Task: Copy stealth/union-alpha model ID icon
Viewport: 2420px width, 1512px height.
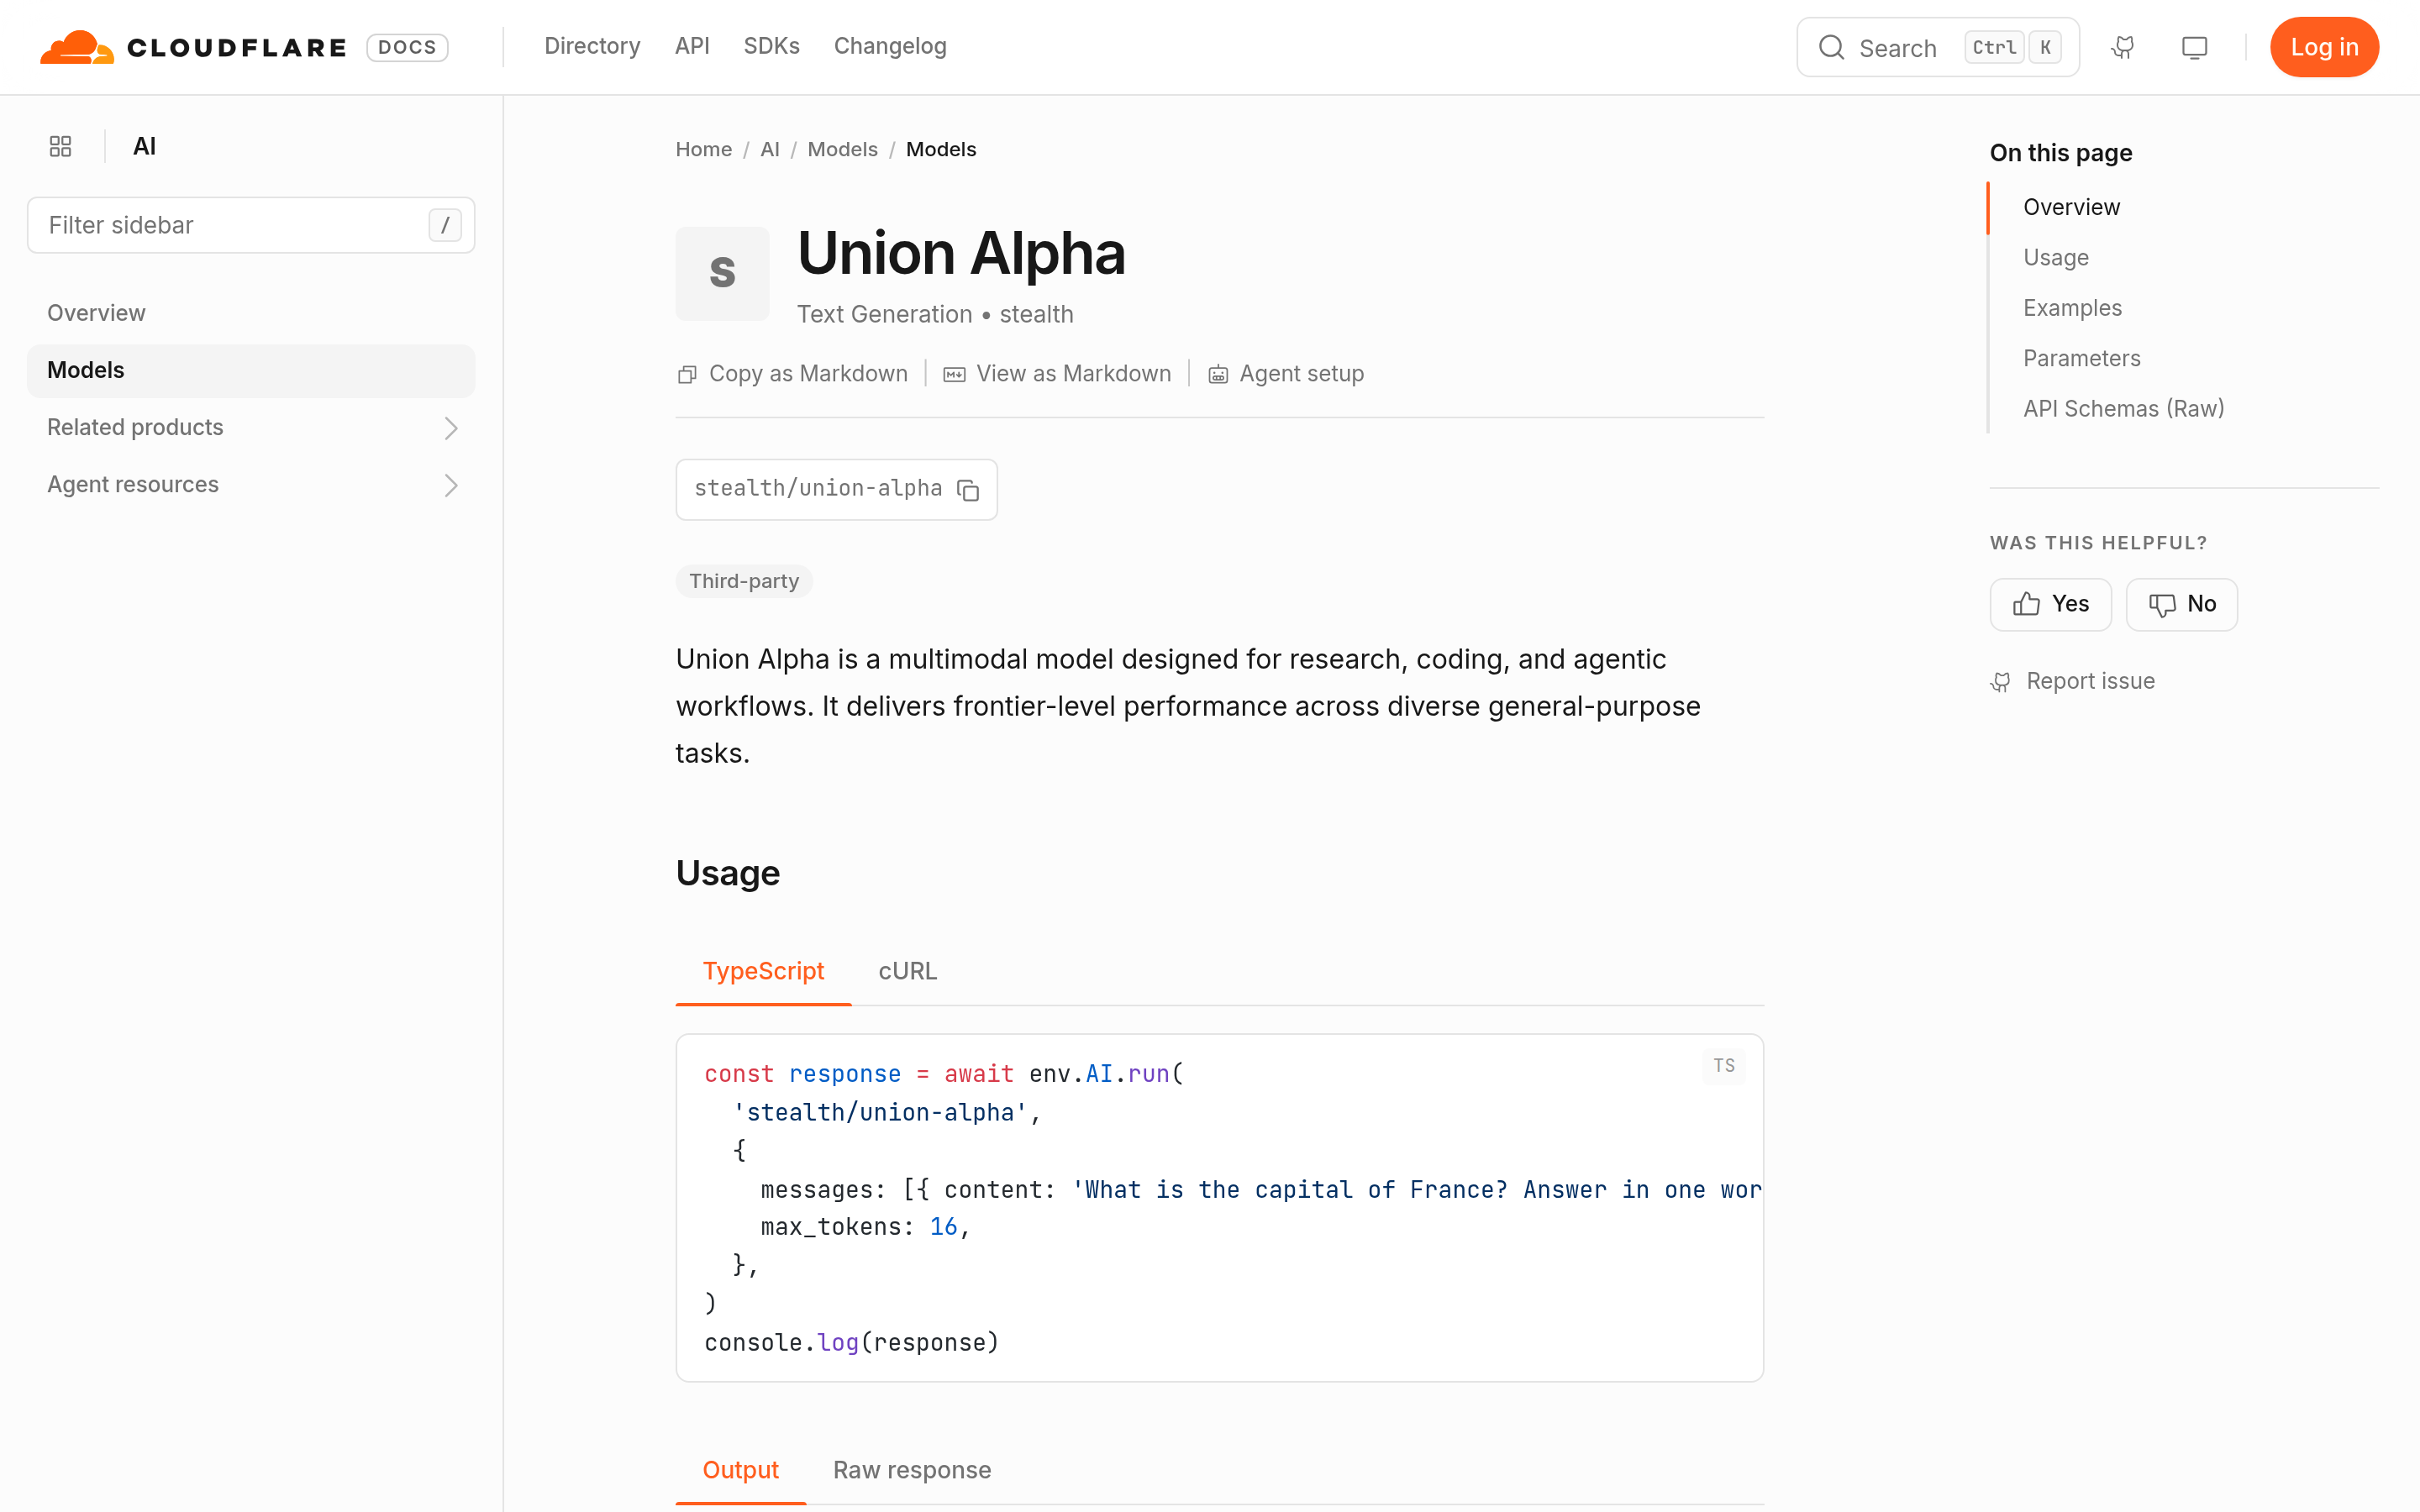Action: 968,489
